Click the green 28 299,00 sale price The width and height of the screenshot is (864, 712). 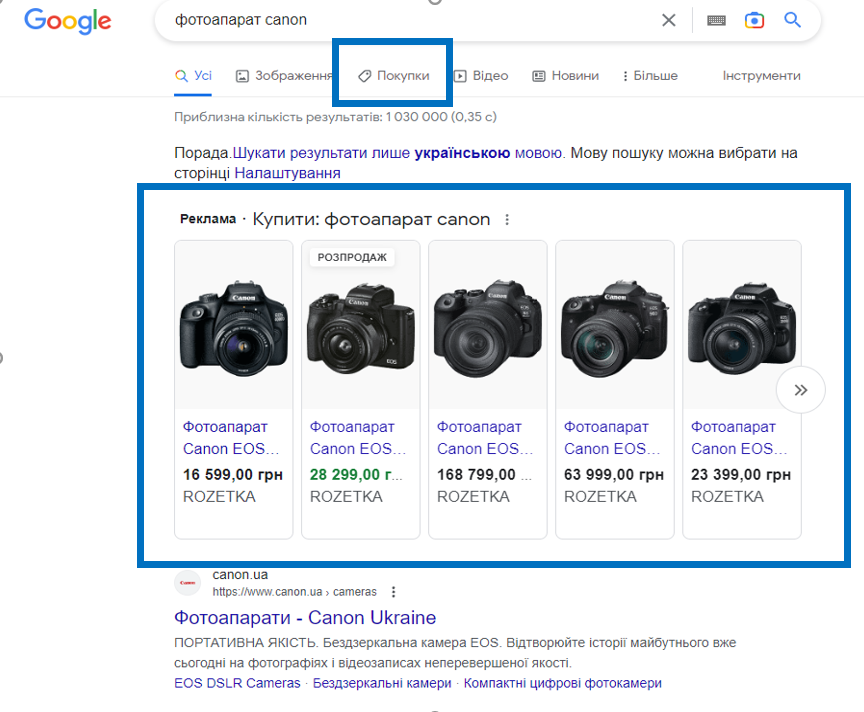[x=356, y=474]
